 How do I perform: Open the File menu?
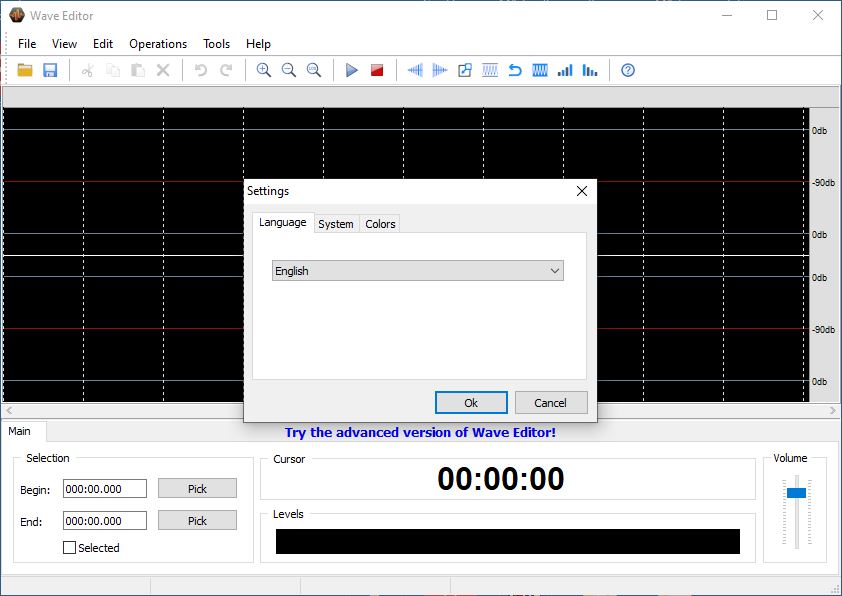pyautogui.click(x=27, y=44)
